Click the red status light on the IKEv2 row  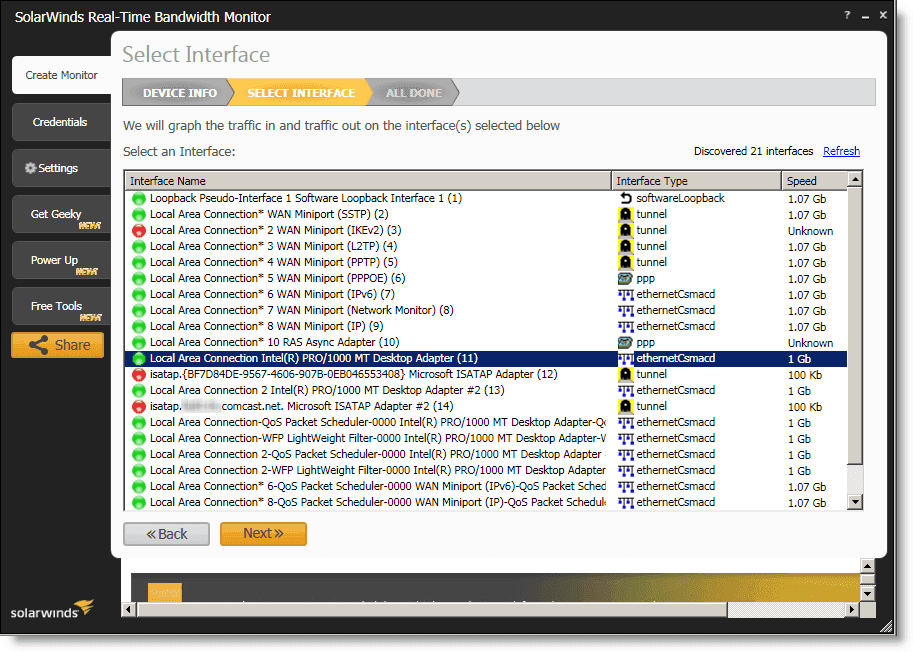tap(138, 230)
